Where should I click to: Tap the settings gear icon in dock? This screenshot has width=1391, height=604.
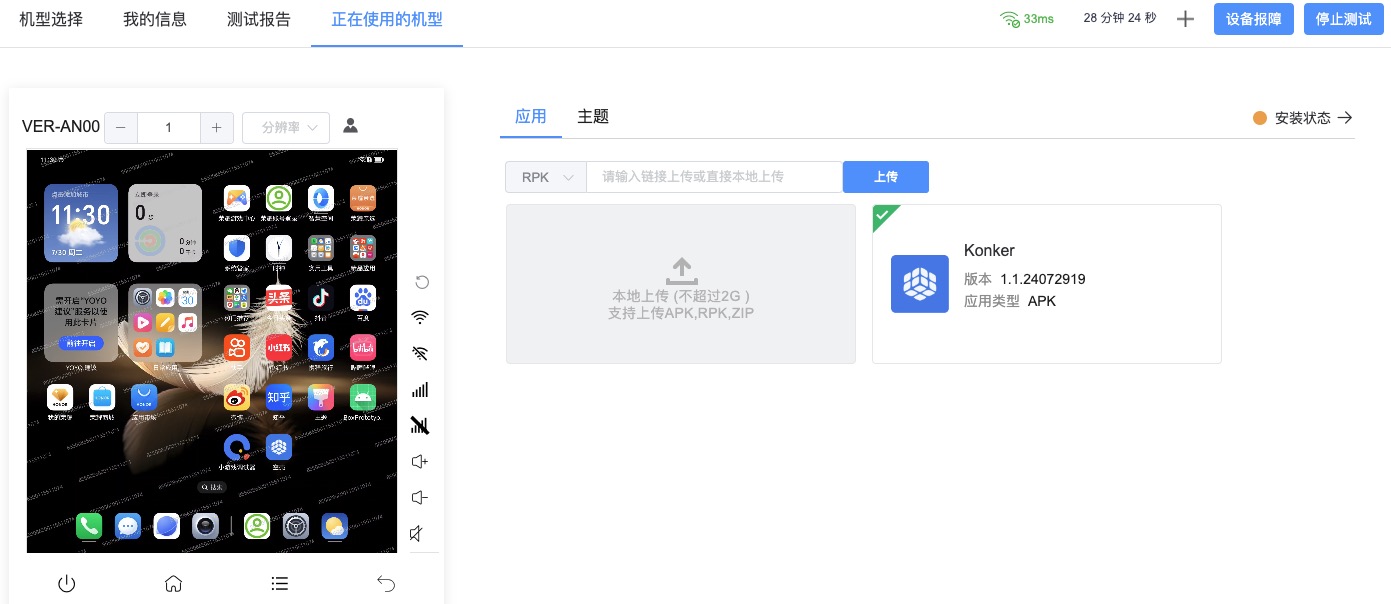295,526
